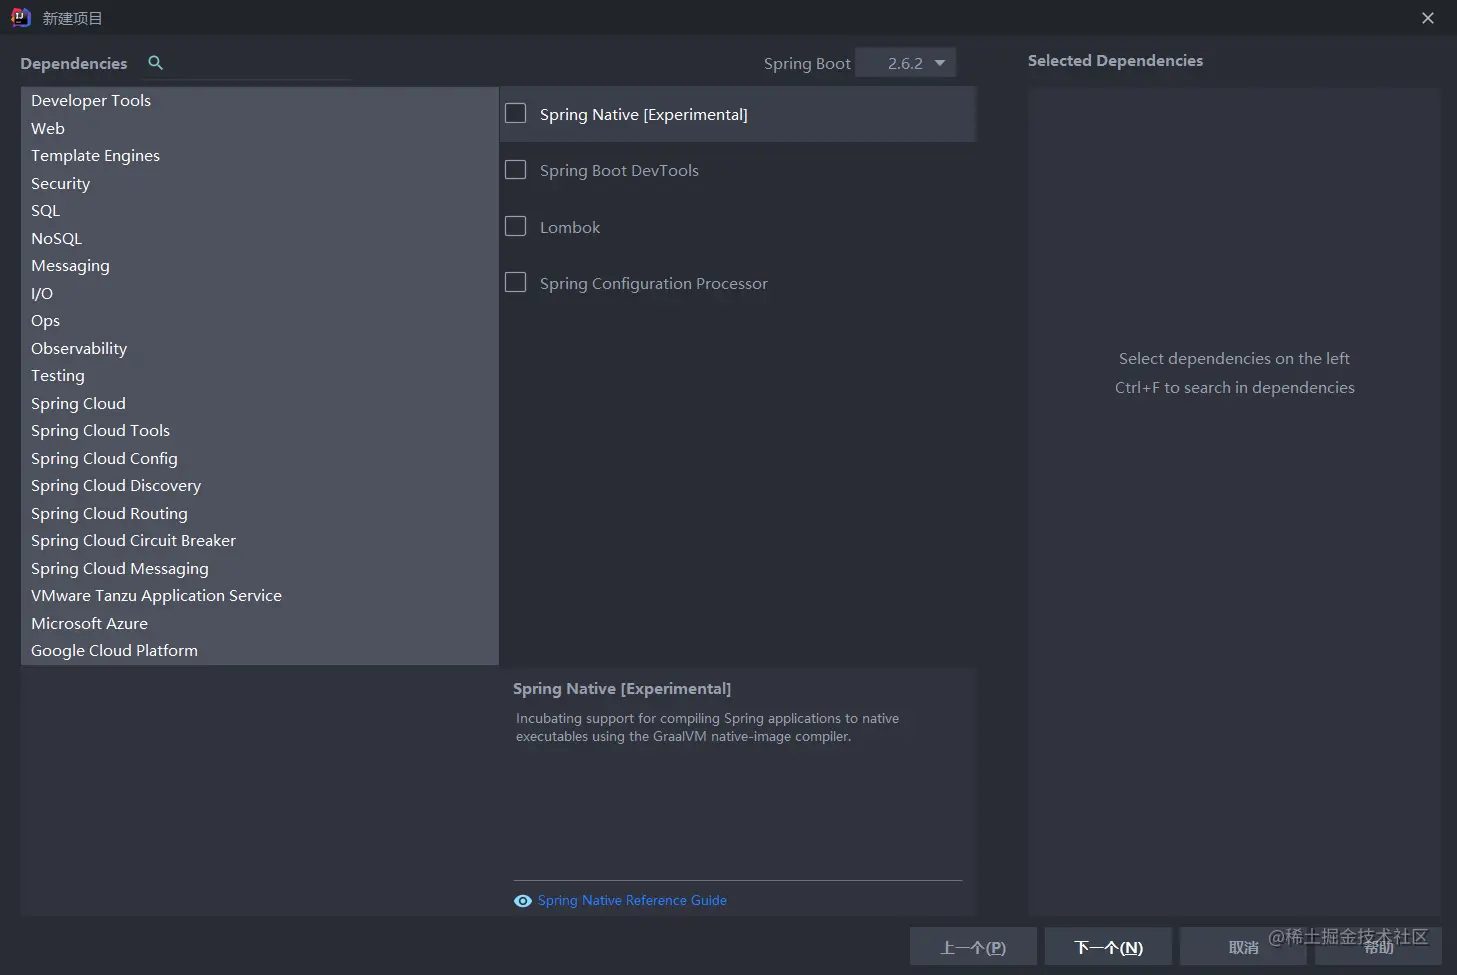
Task: Click the 下一个(N) next button
Action: click(x=1108, y=947)
